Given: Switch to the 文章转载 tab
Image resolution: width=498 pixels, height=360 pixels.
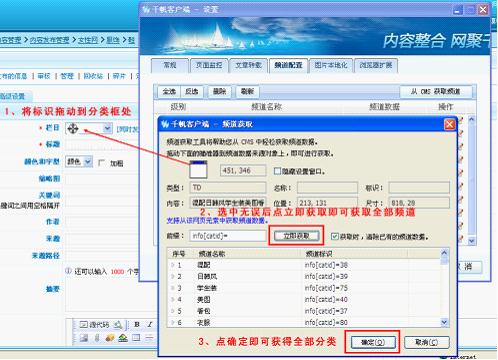Looking at the screenshot, I should 249,65.
